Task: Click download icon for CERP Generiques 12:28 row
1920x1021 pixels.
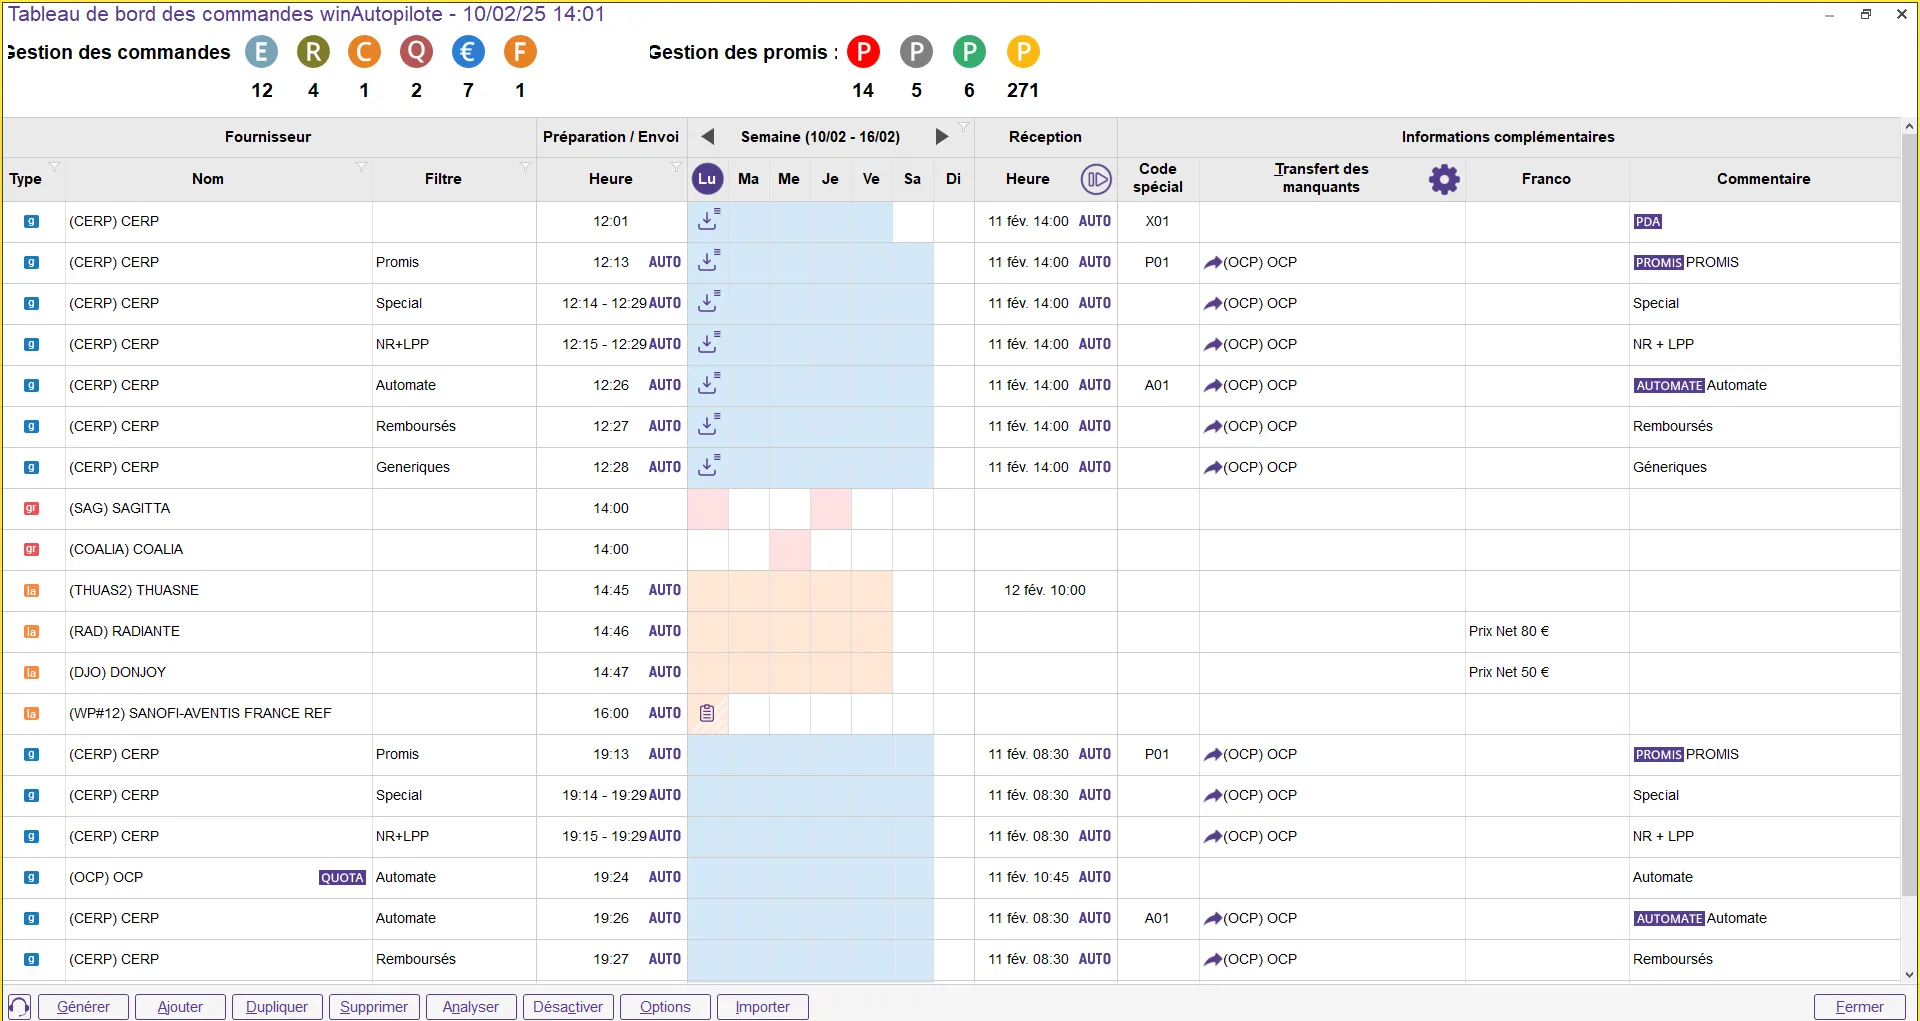Action: (708, 466)
